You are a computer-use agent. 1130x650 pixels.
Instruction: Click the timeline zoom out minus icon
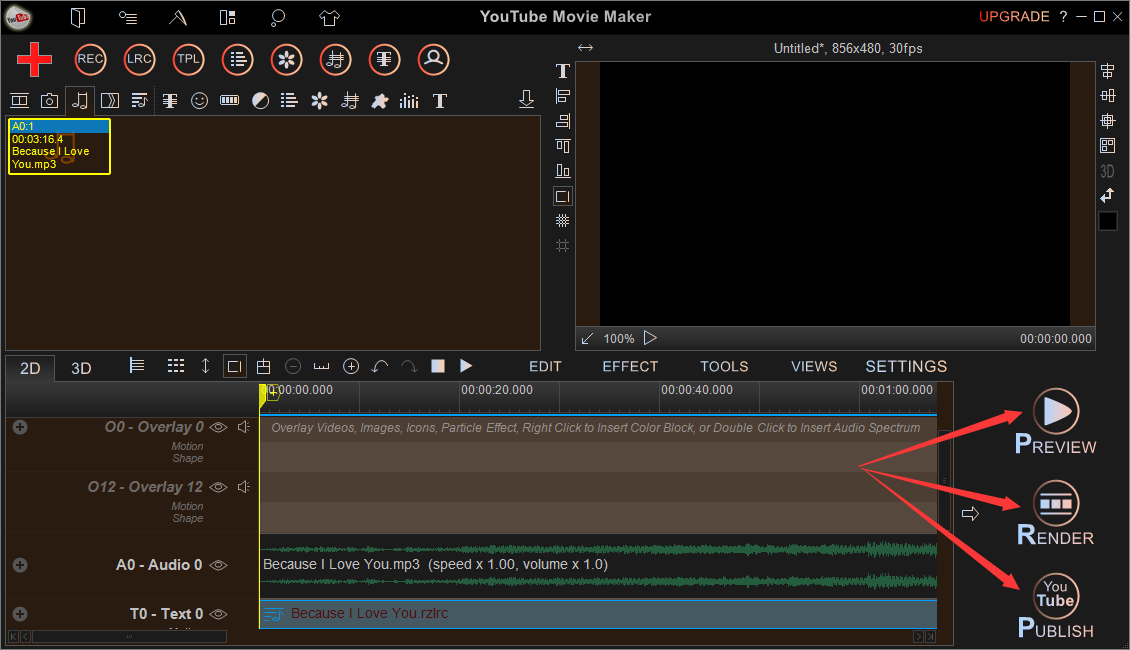tap(293, 366)
